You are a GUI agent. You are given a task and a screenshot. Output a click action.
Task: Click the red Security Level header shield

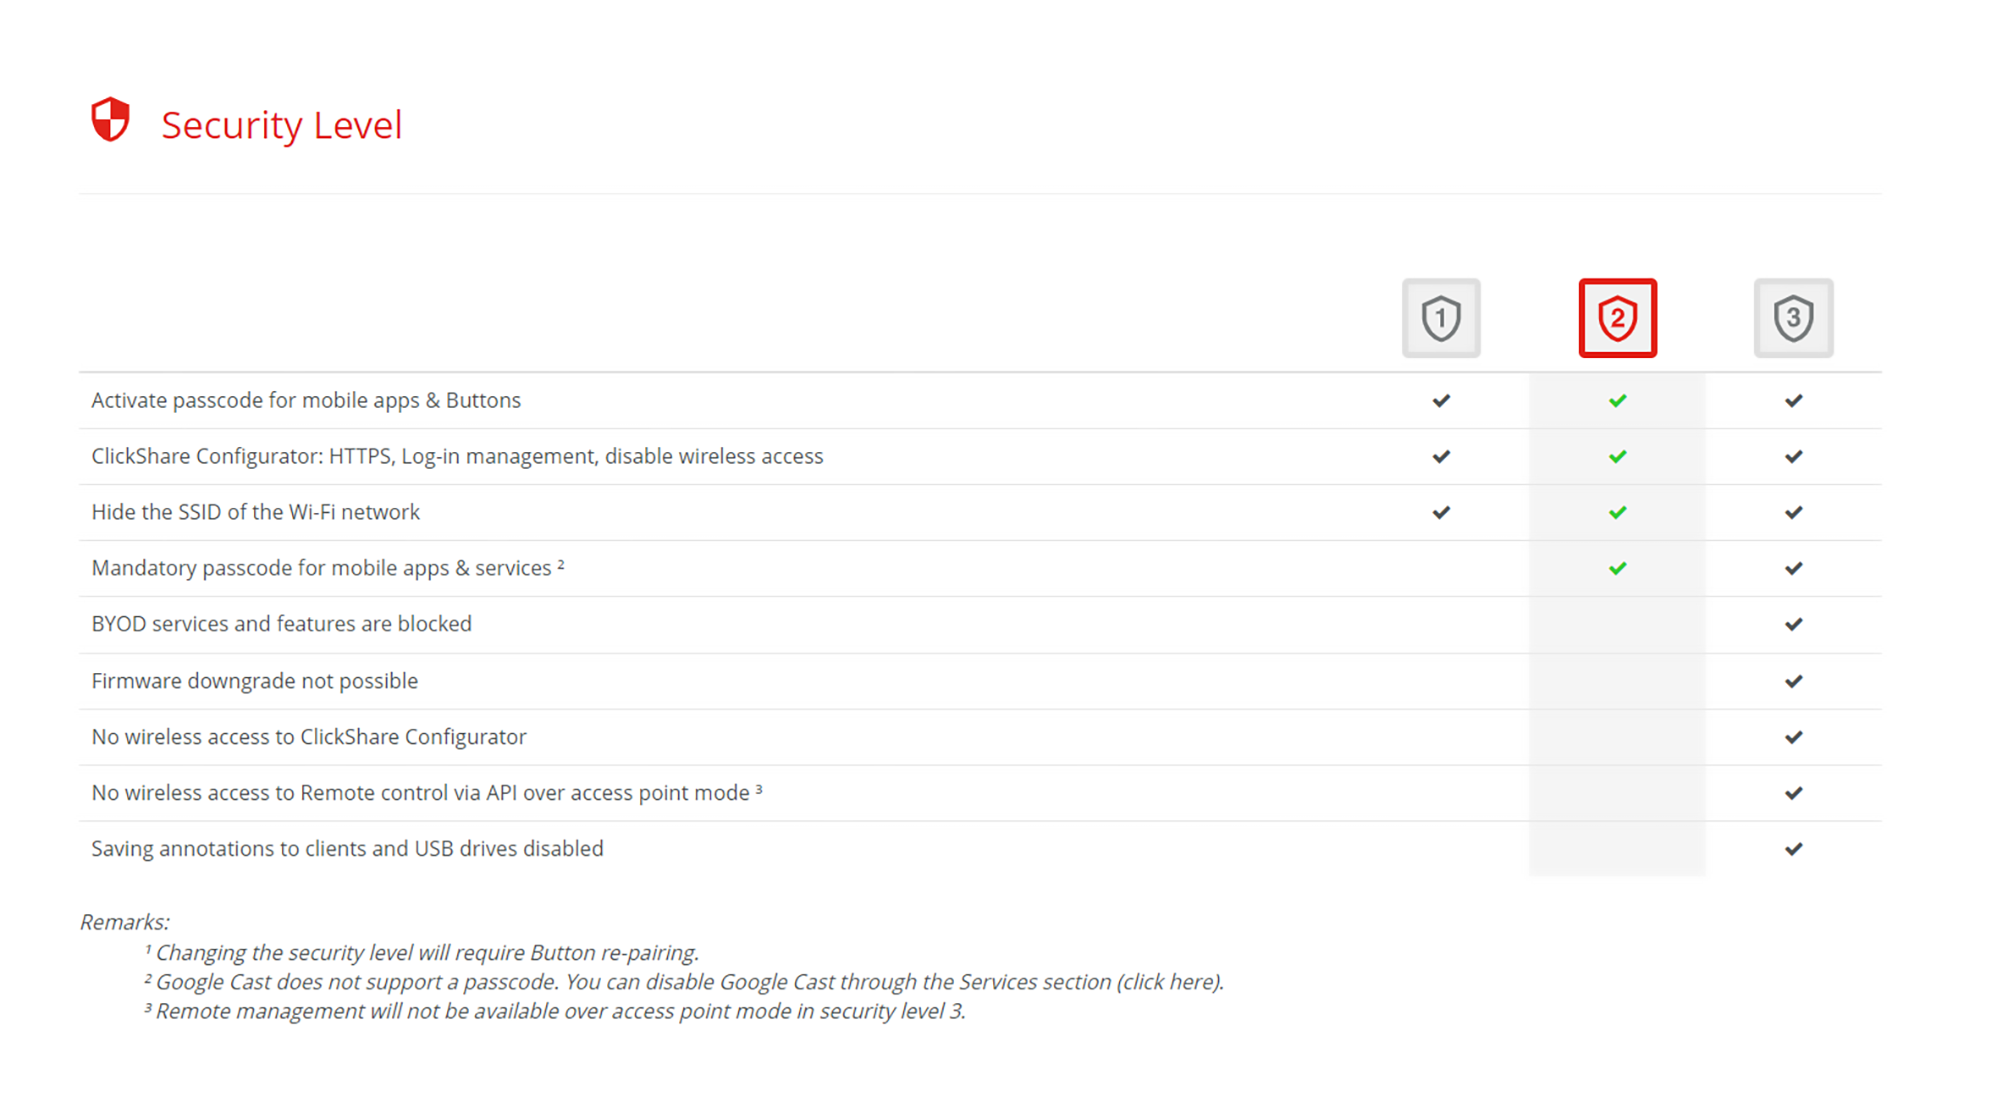coord(110,120)
